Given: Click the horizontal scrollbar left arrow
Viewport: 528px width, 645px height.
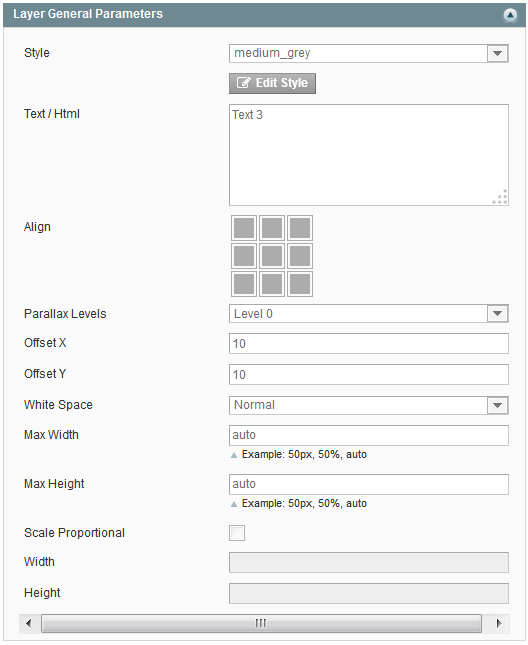Looking at the screenshot, I should pyautogui.click(x=29, y=623).
